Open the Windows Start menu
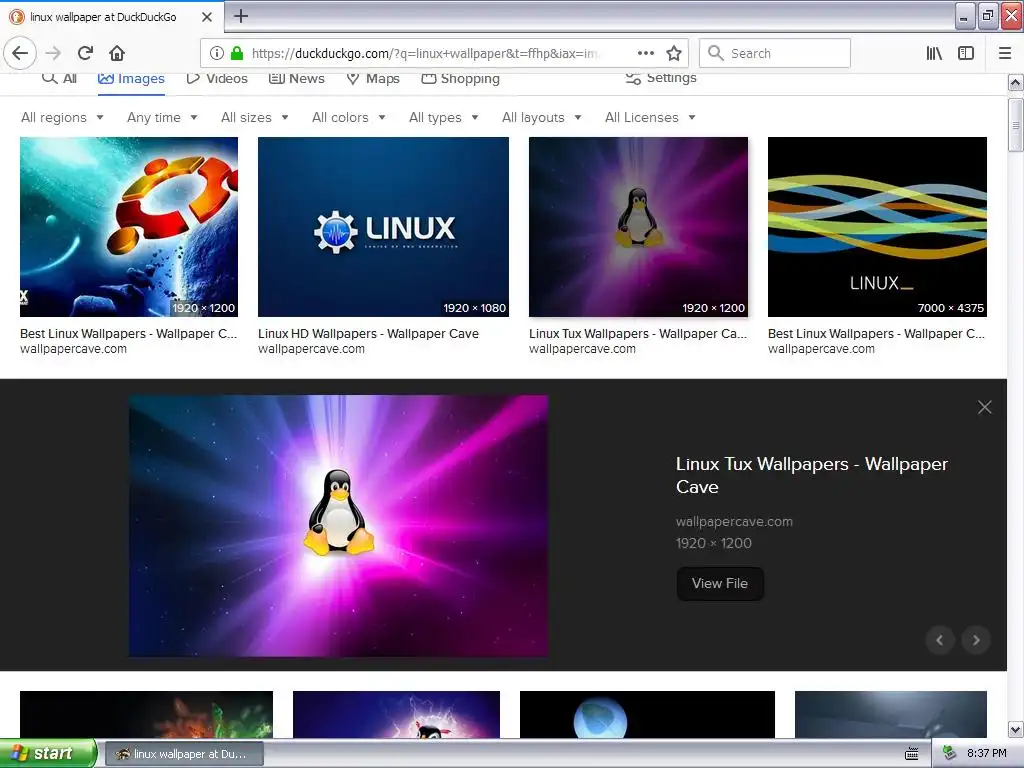Image resolution: width=1024 pixels, height=768 pixels. point(47,753)
